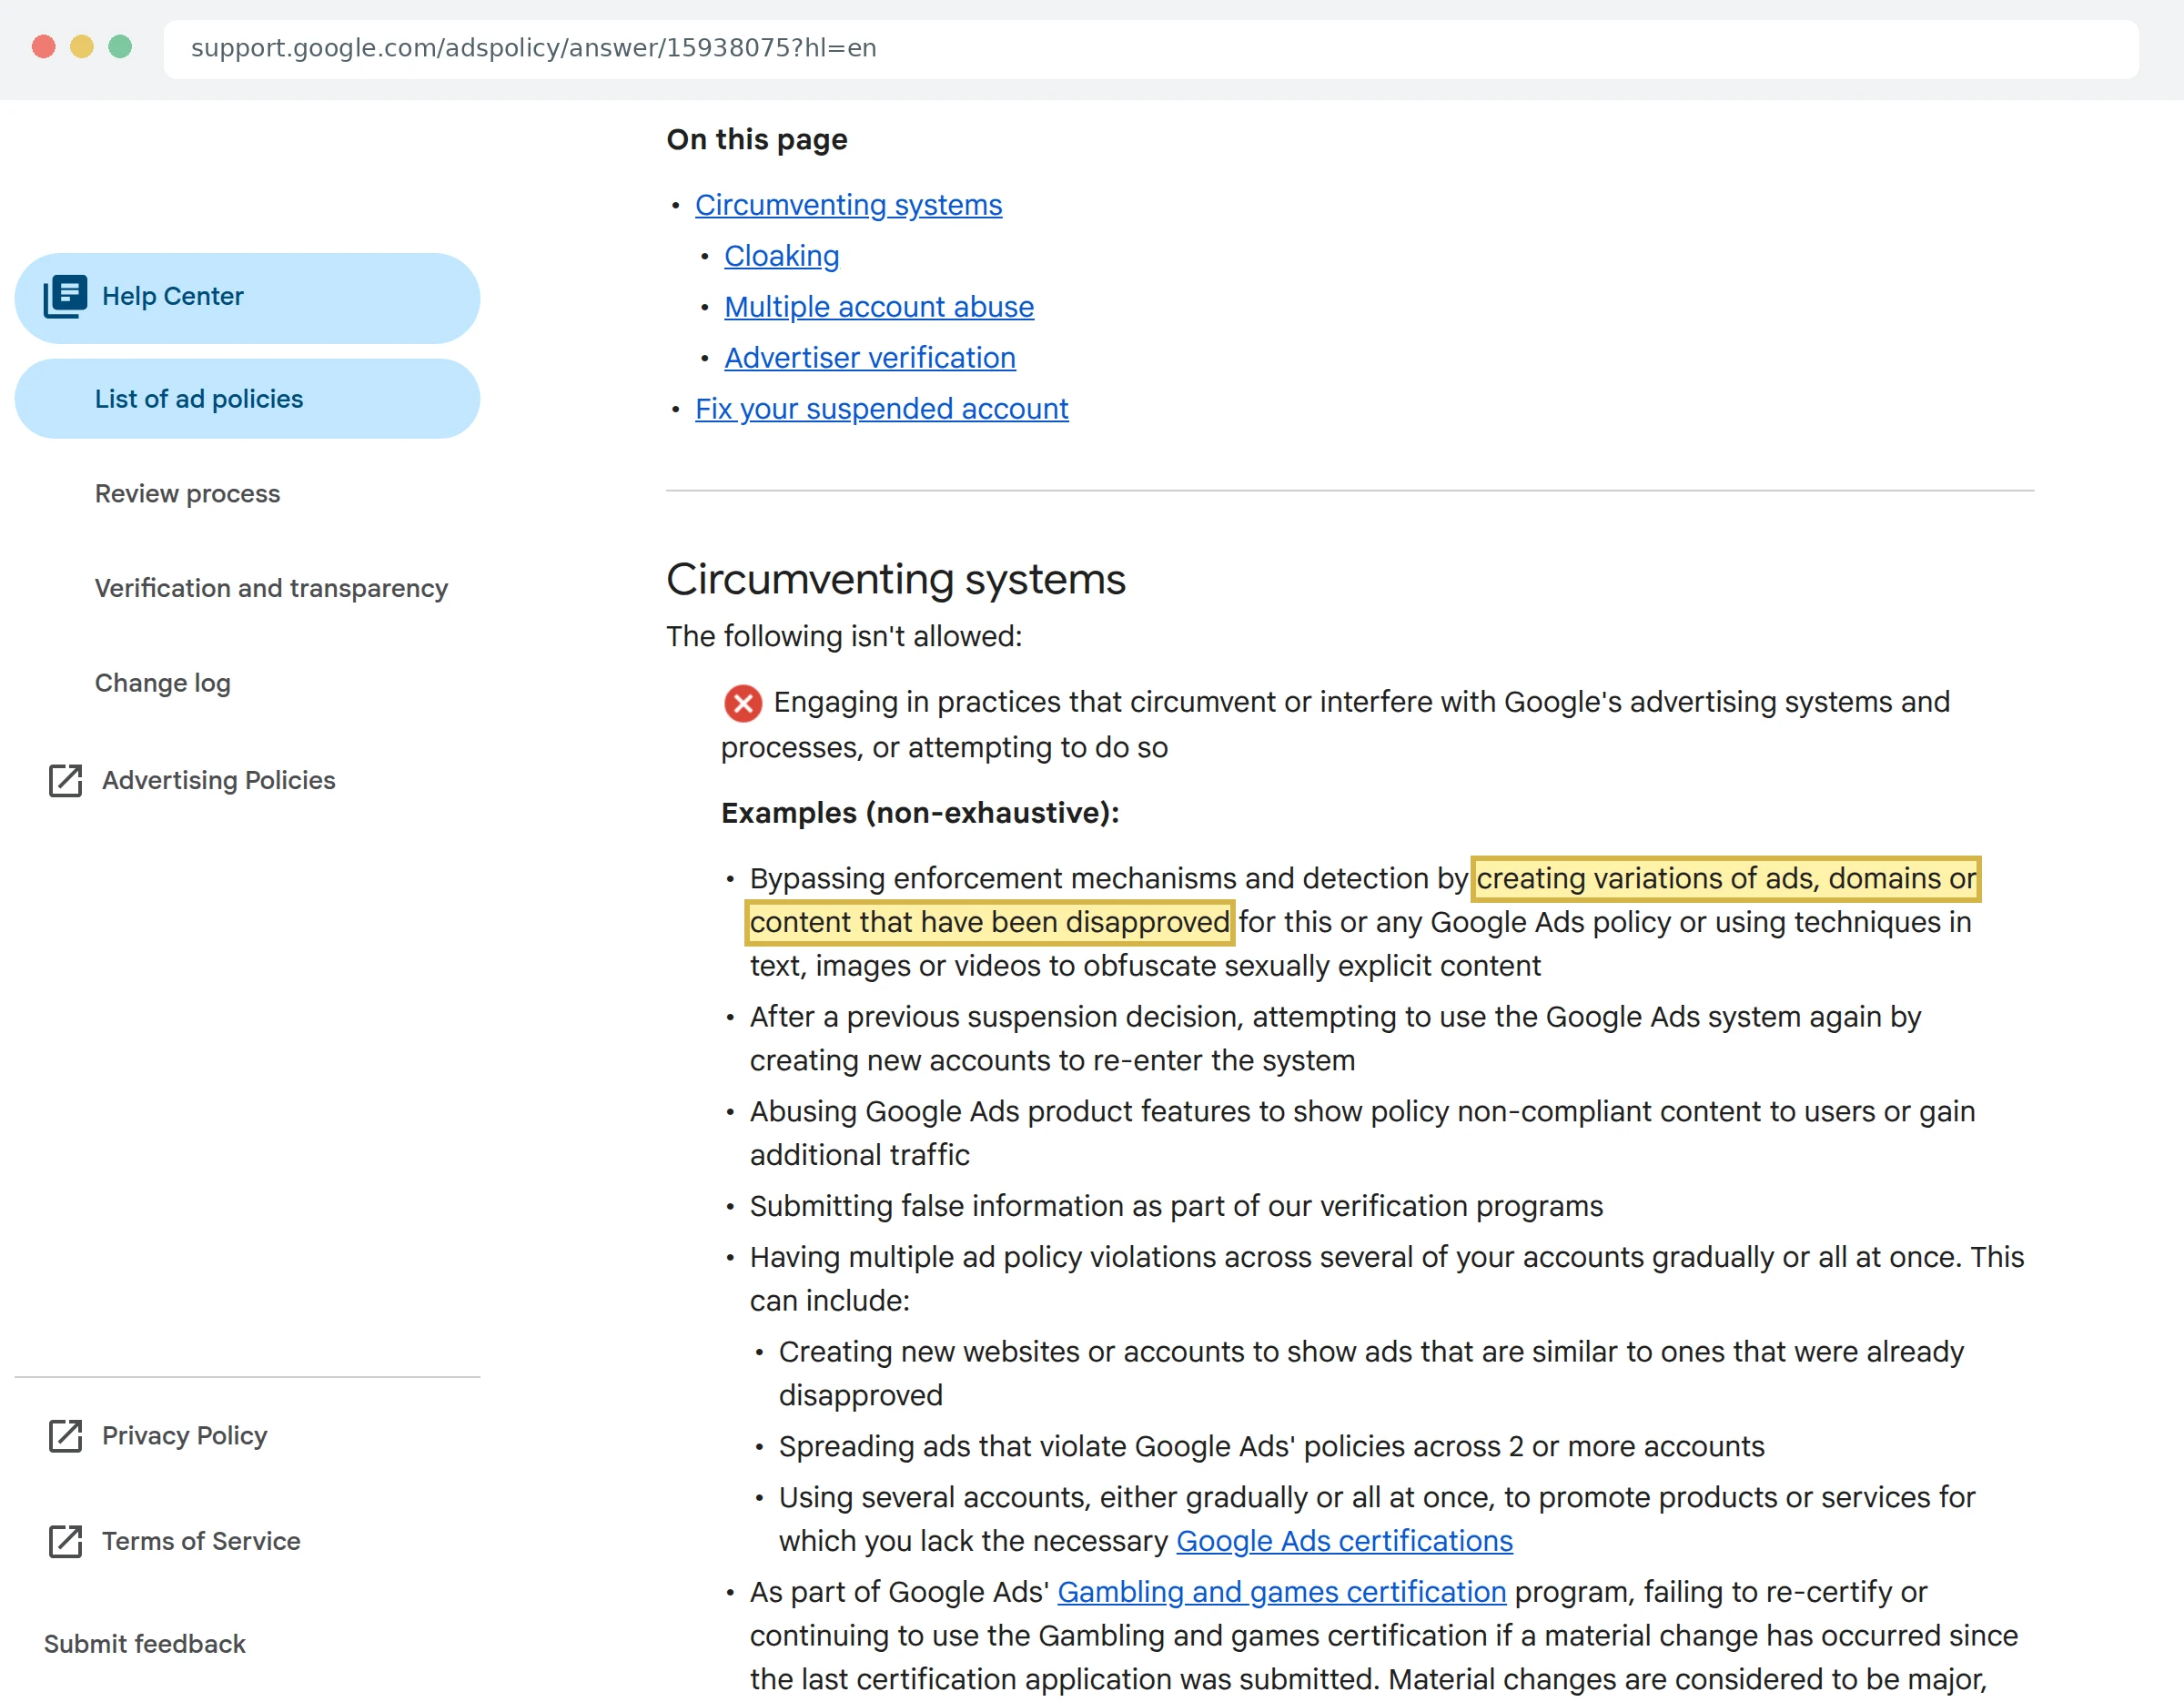This screenshot has height=1702, width=2184.
Task: Click the Privacy Policy external-link icon
Action: pos(65,1436)
